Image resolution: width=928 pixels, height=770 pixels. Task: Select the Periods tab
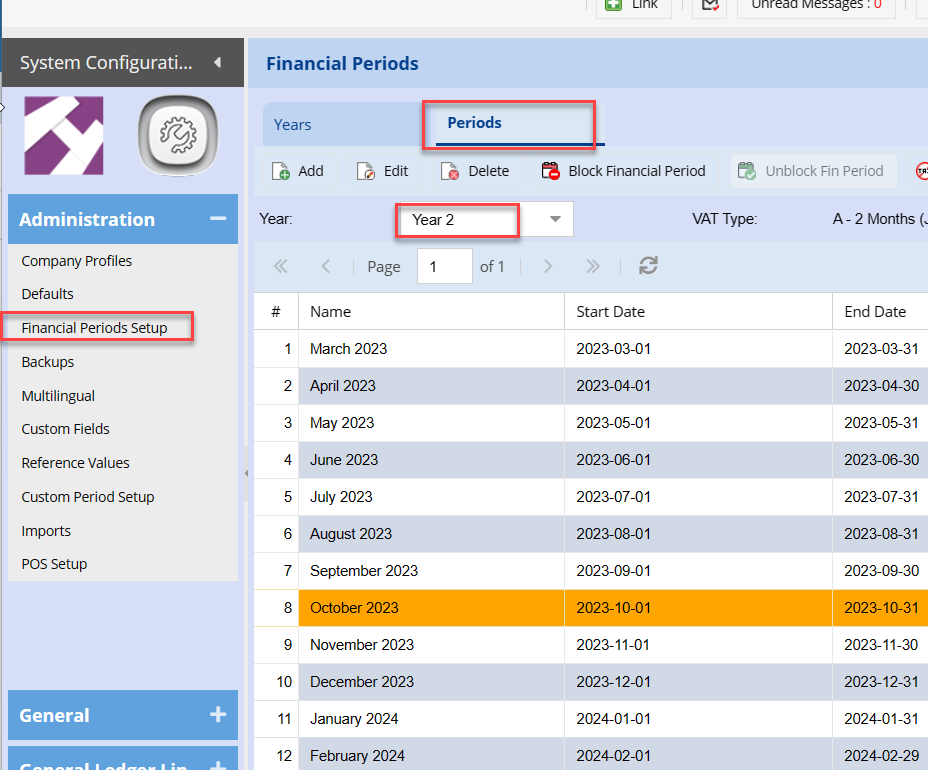pyautogui.click(x=475, y=123)
